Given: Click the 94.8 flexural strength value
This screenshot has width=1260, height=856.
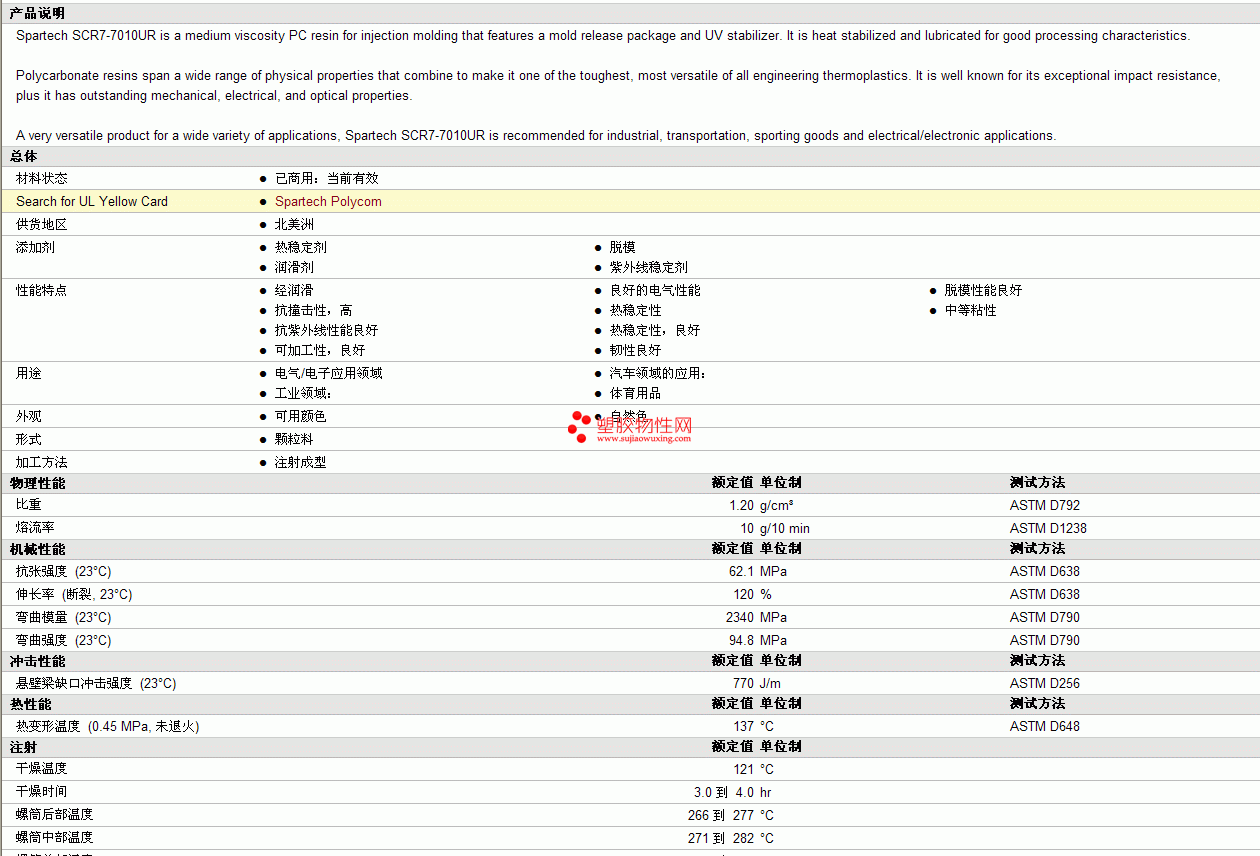Looking at the screenshot, I should click(741, 640).
